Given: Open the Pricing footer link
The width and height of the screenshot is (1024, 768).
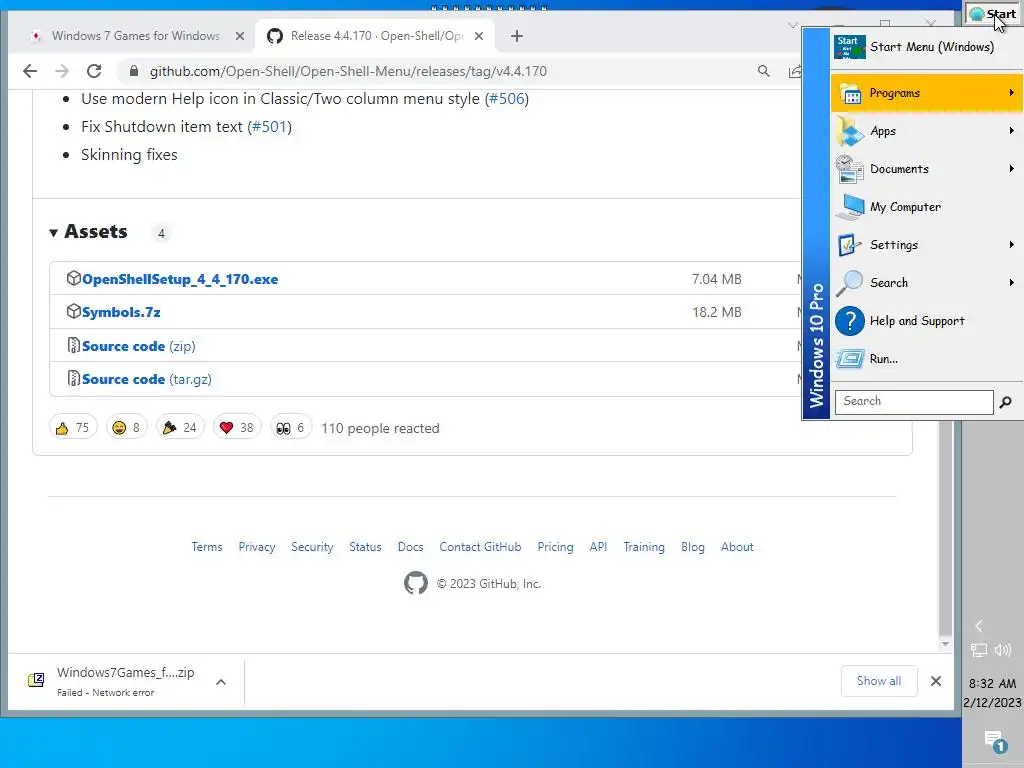Looking at the screenshot, I should pos(555,547).
